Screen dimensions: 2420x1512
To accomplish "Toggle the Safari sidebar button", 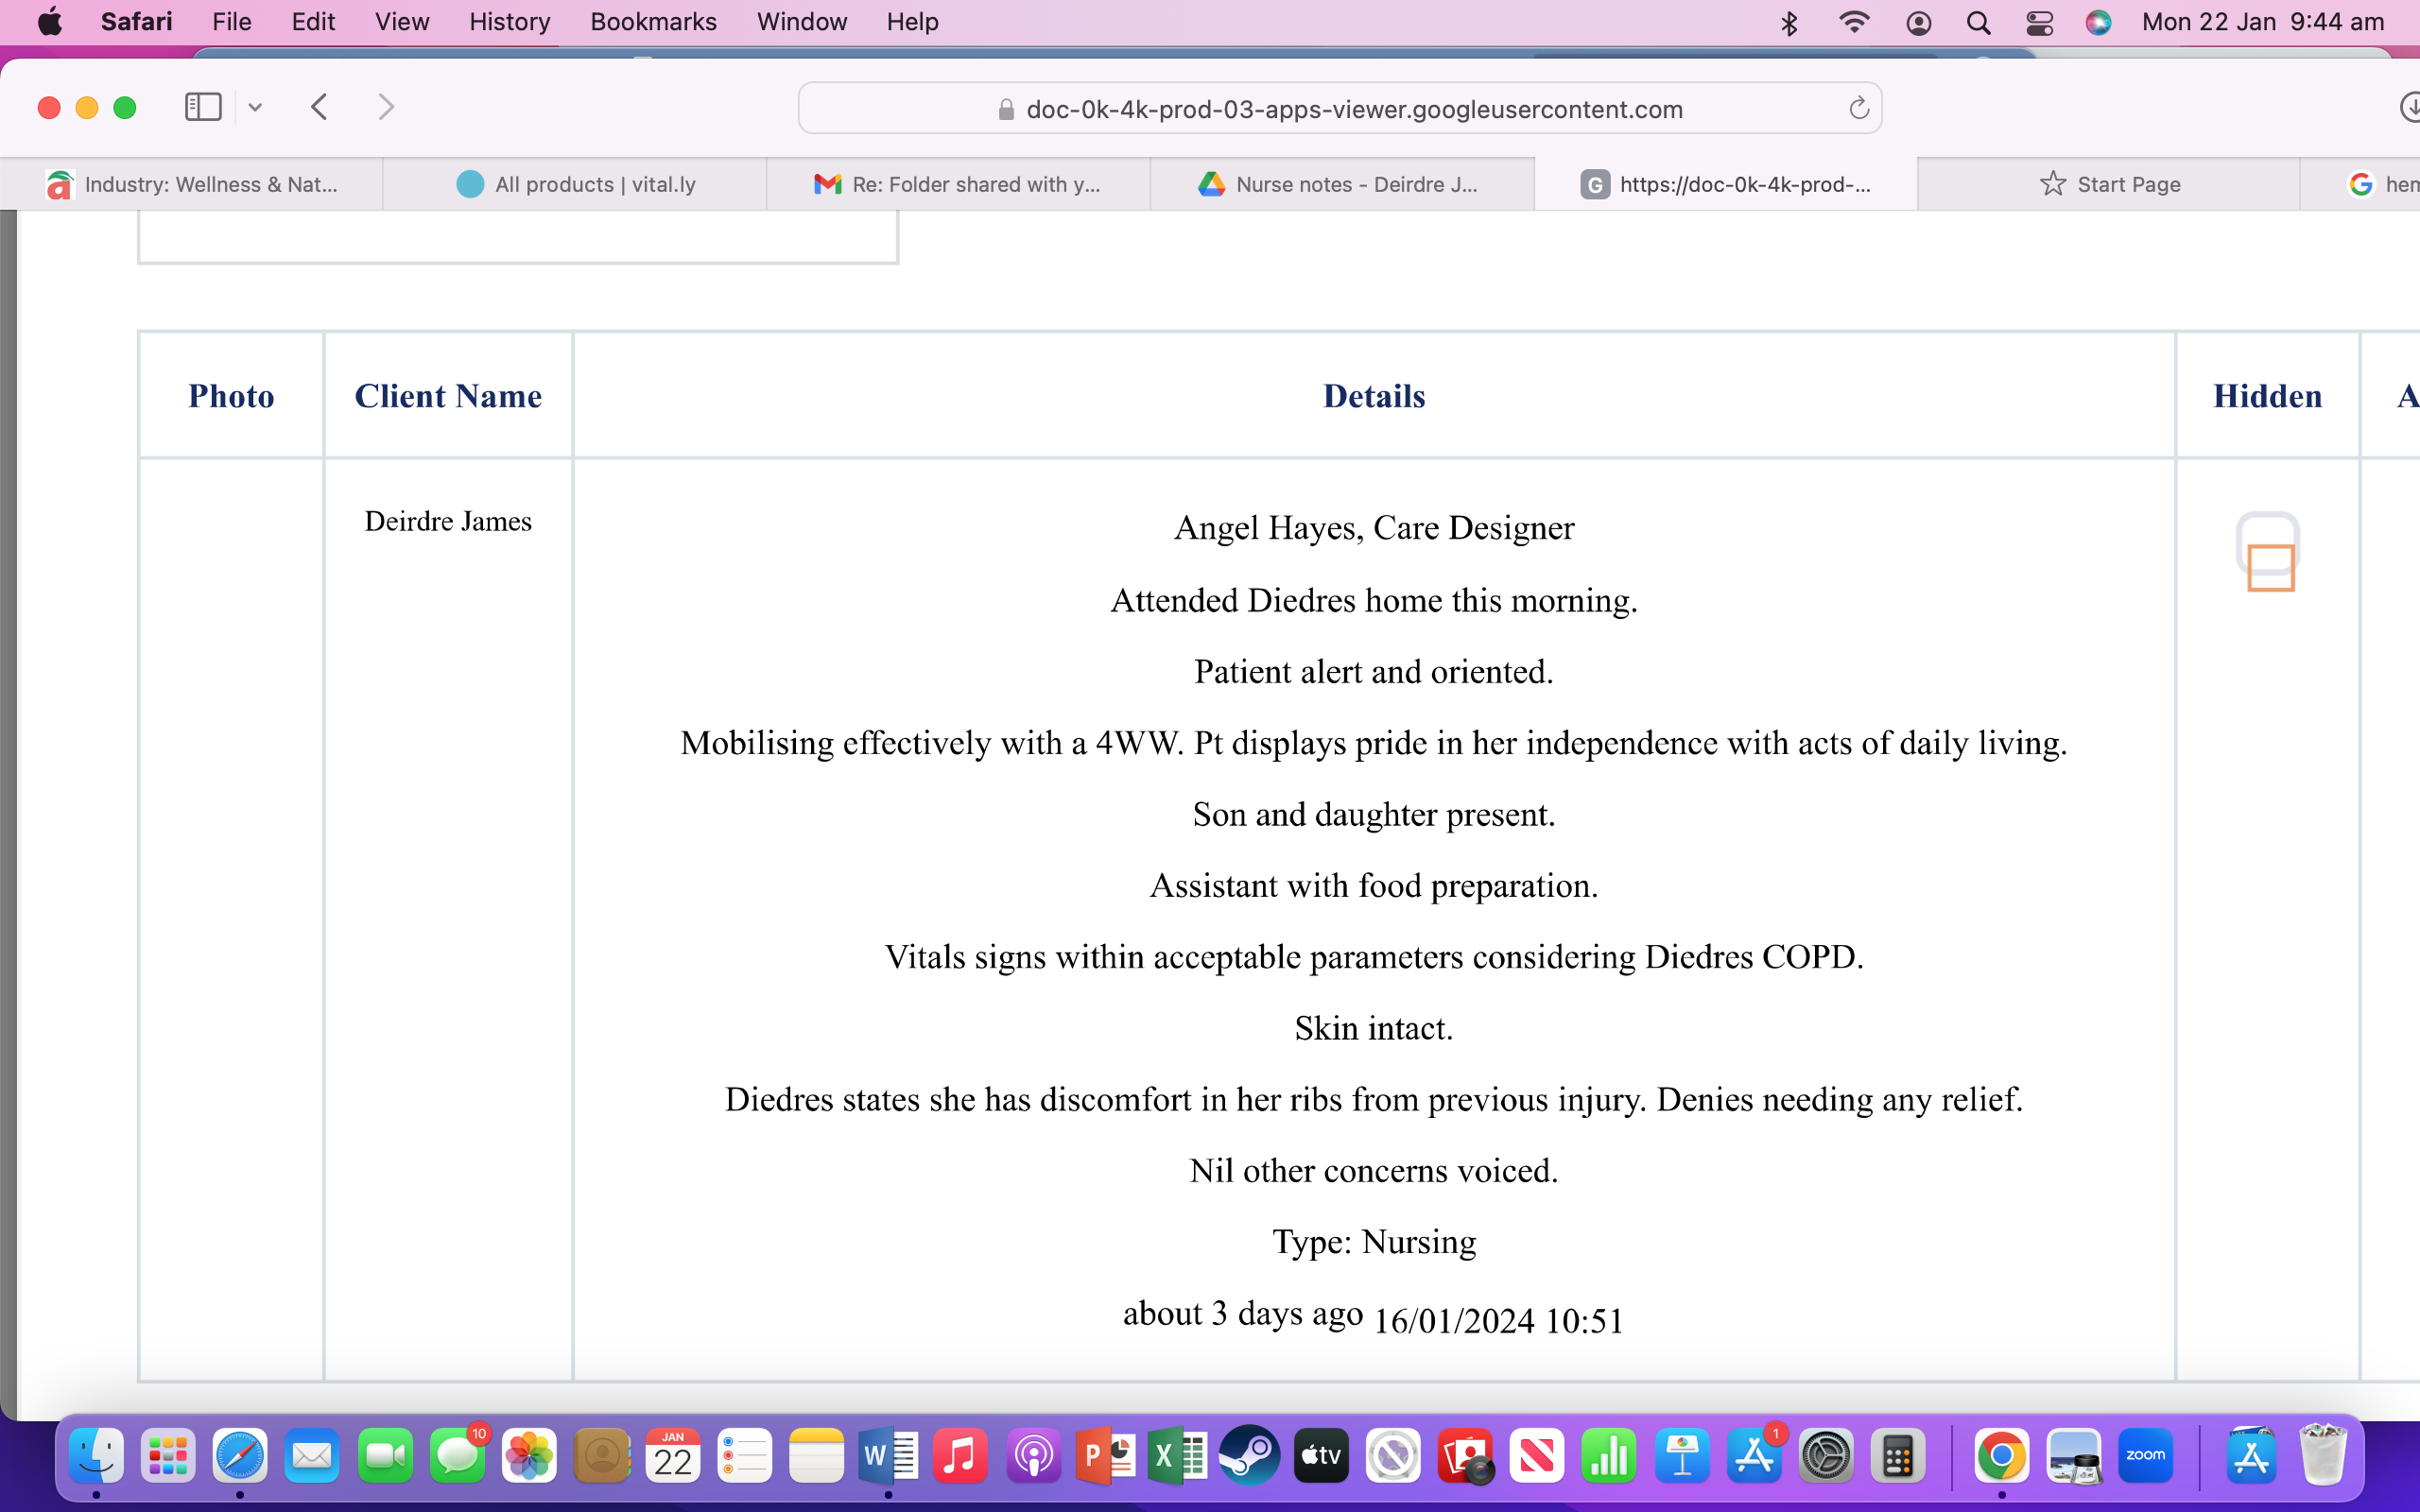I will click(203, 107).
